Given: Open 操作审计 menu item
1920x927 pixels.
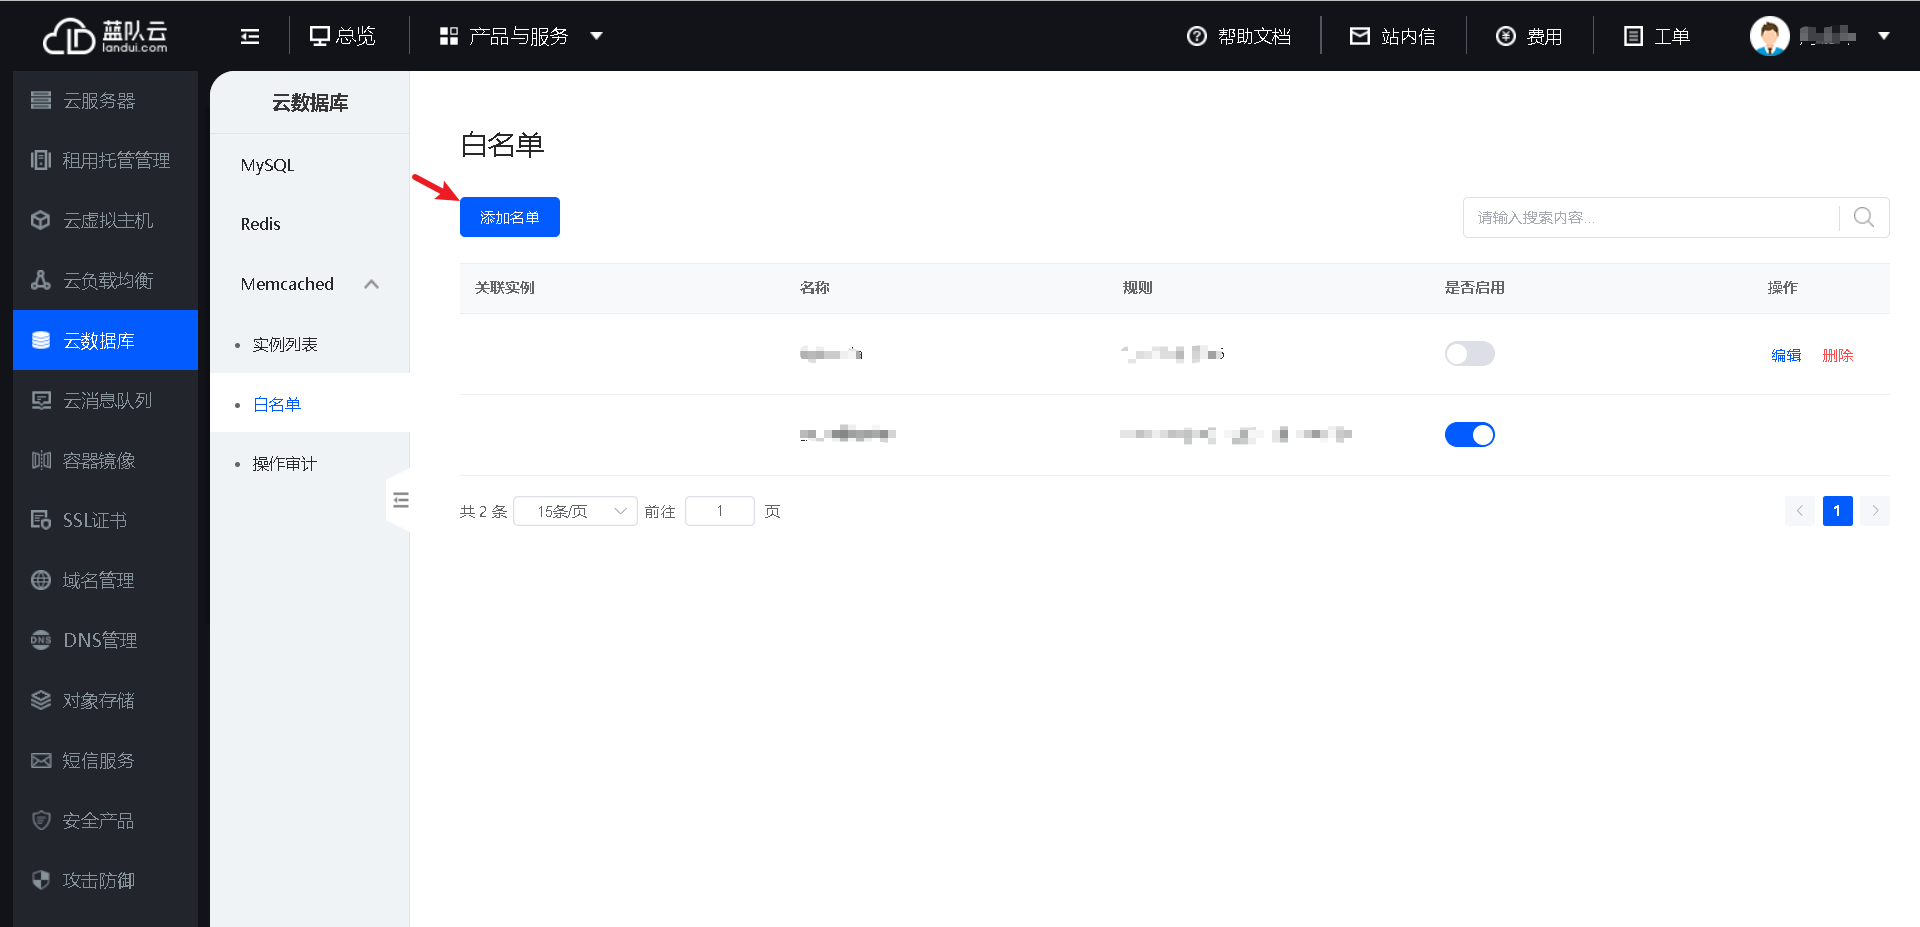Looking at the screenshot, I should (285, 464).
